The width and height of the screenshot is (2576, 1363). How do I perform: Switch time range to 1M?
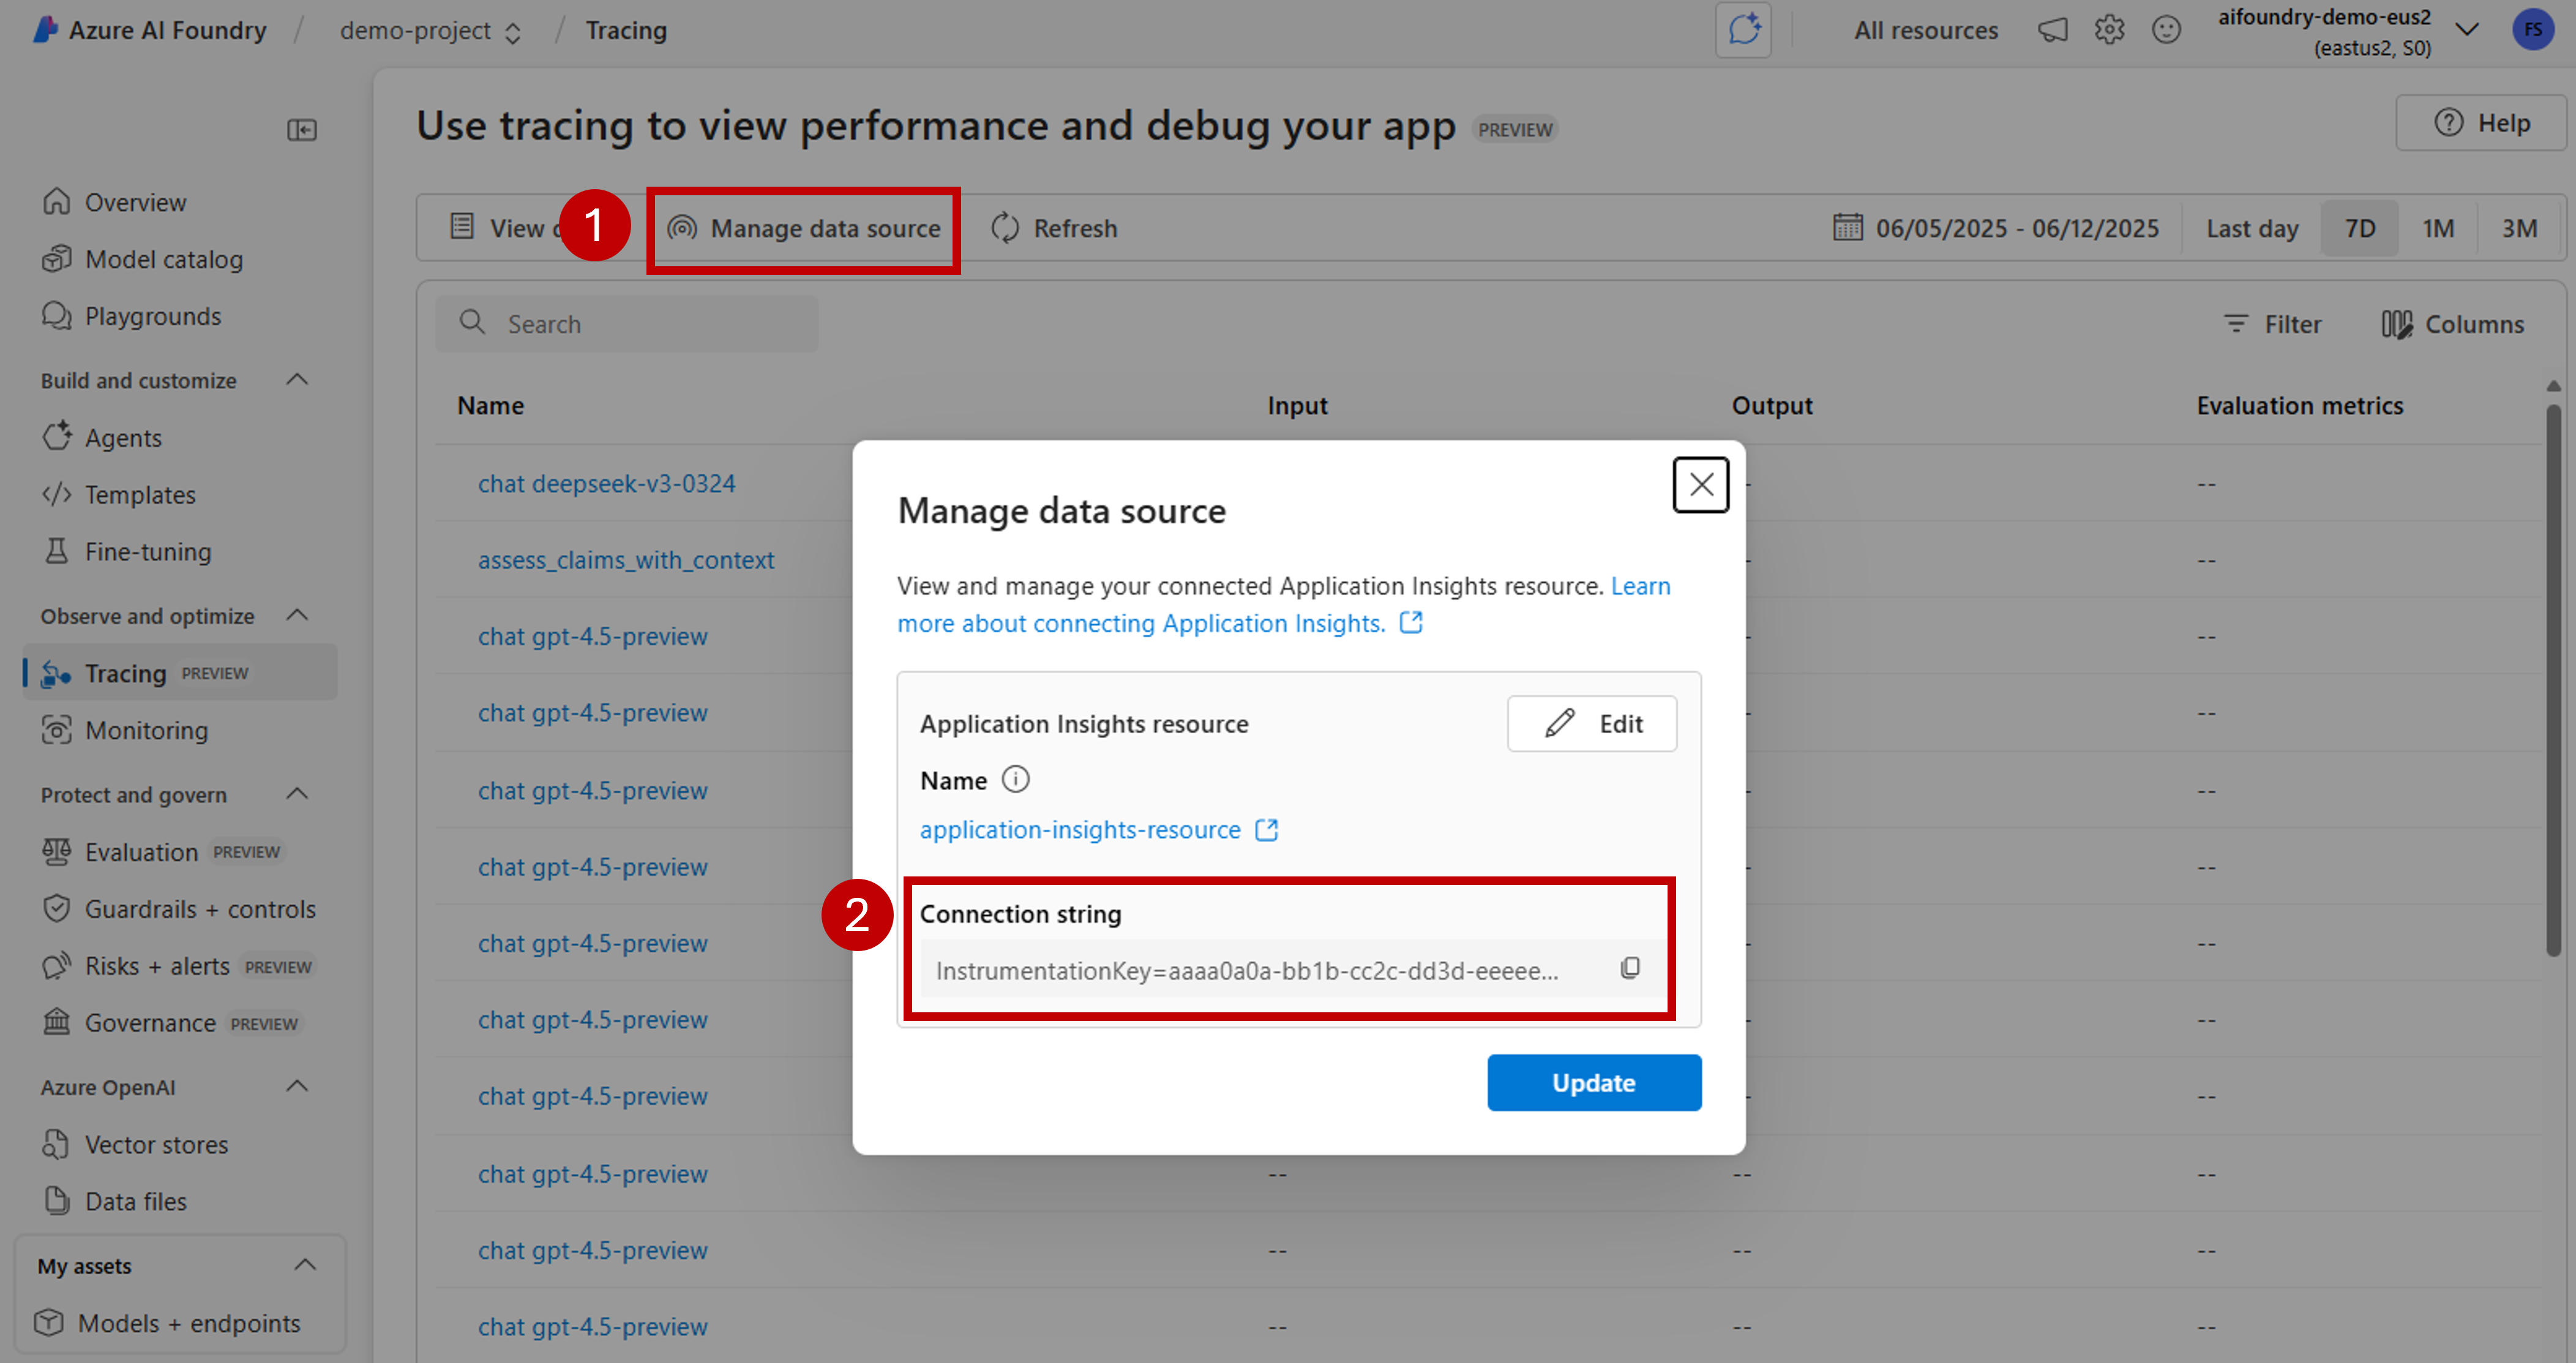[x=2437, y=229]
